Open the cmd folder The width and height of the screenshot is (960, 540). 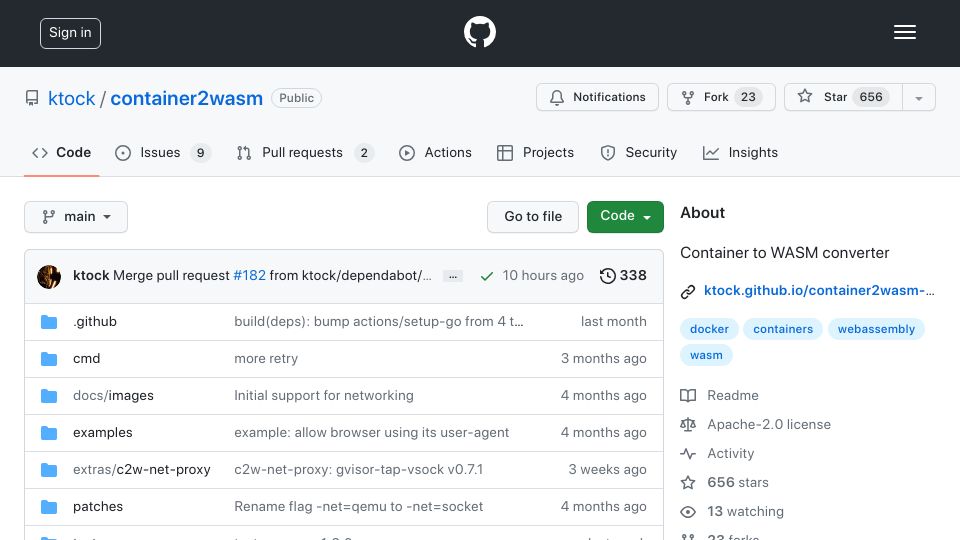click(x=86, y=359)
